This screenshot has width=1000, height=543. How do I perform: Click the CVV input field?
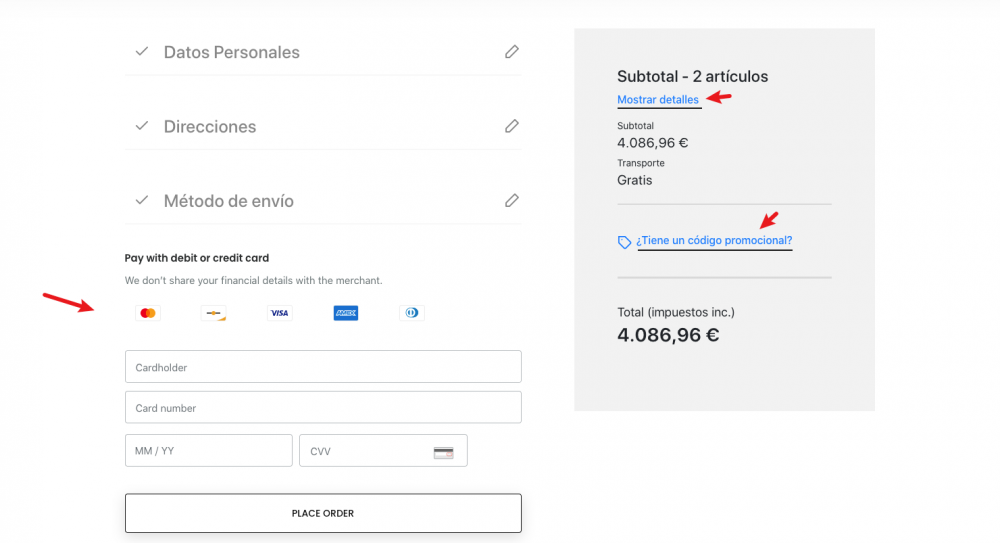point(365,451)
